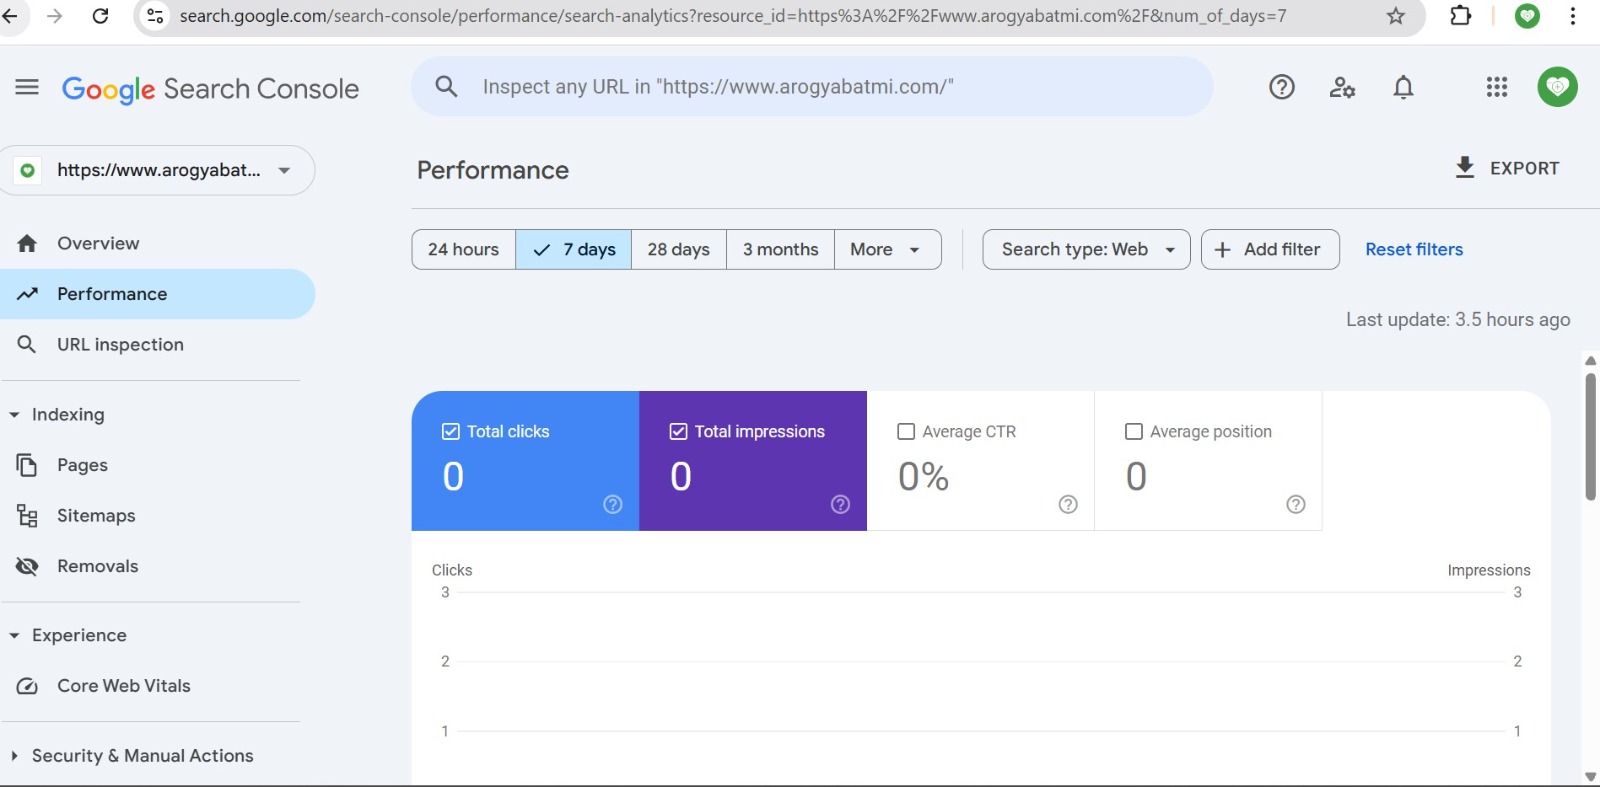The image size is (1600, 787).
Task: Open the Help question mark icon
Action: [x=1281, y=87]
